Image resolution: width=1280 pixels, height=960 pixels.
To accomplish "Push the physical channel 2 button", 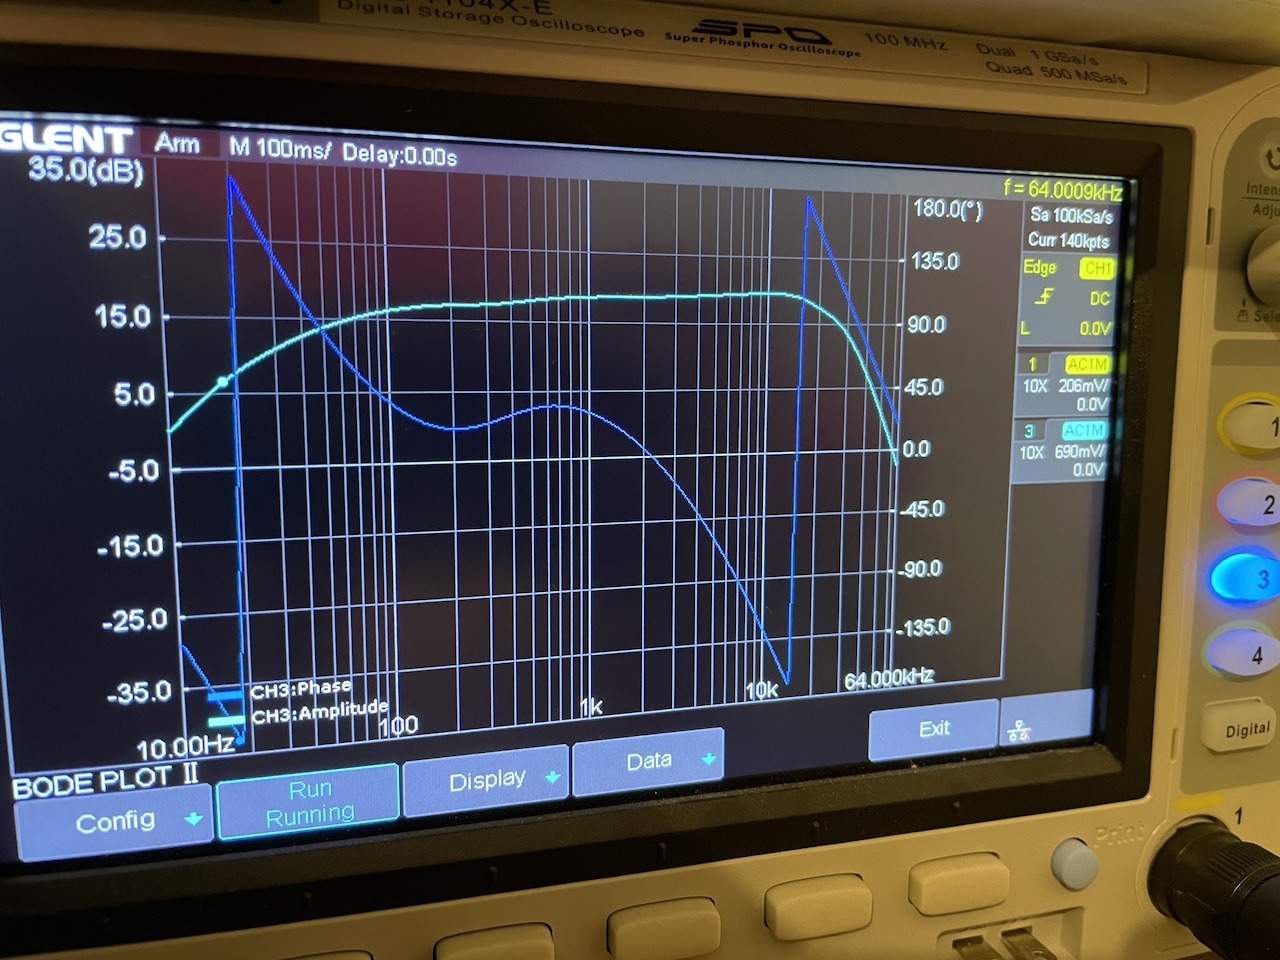I will [1250, 503].
